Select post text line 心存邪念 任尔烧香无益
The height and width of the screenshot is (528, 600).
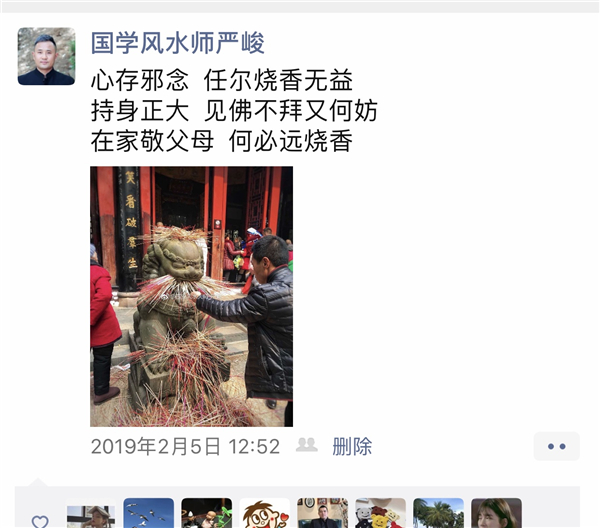(222, 80)
